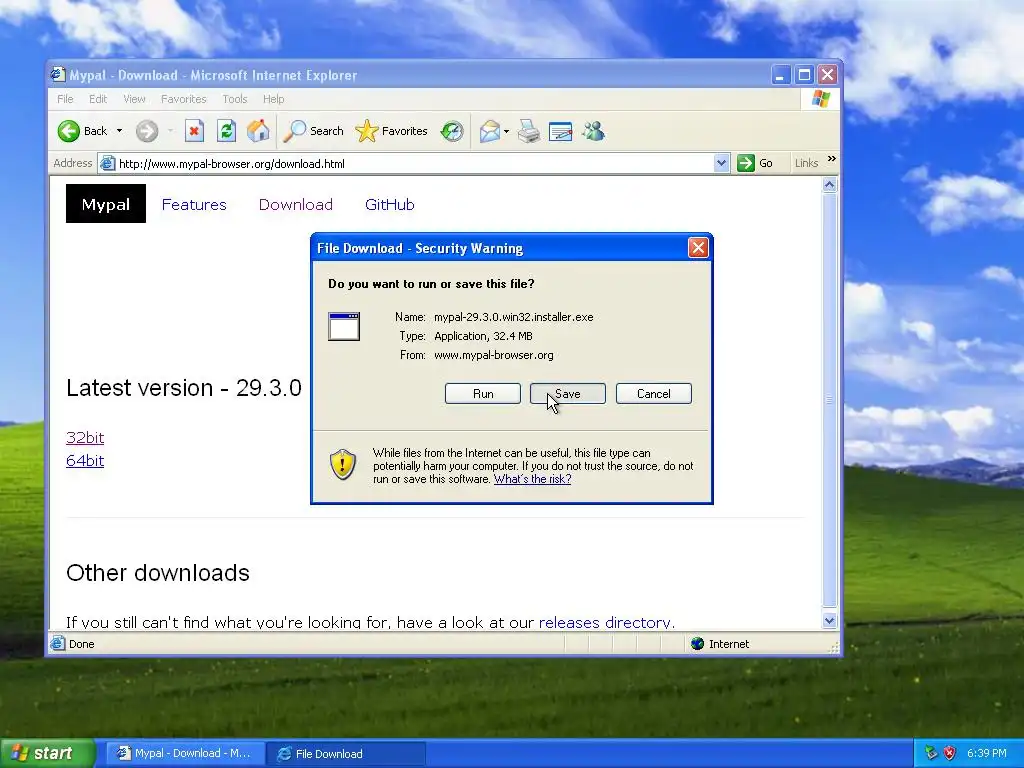
Task: Click the page icon beside the address URL
Action: pyautogui.click(x=108, y=163)
